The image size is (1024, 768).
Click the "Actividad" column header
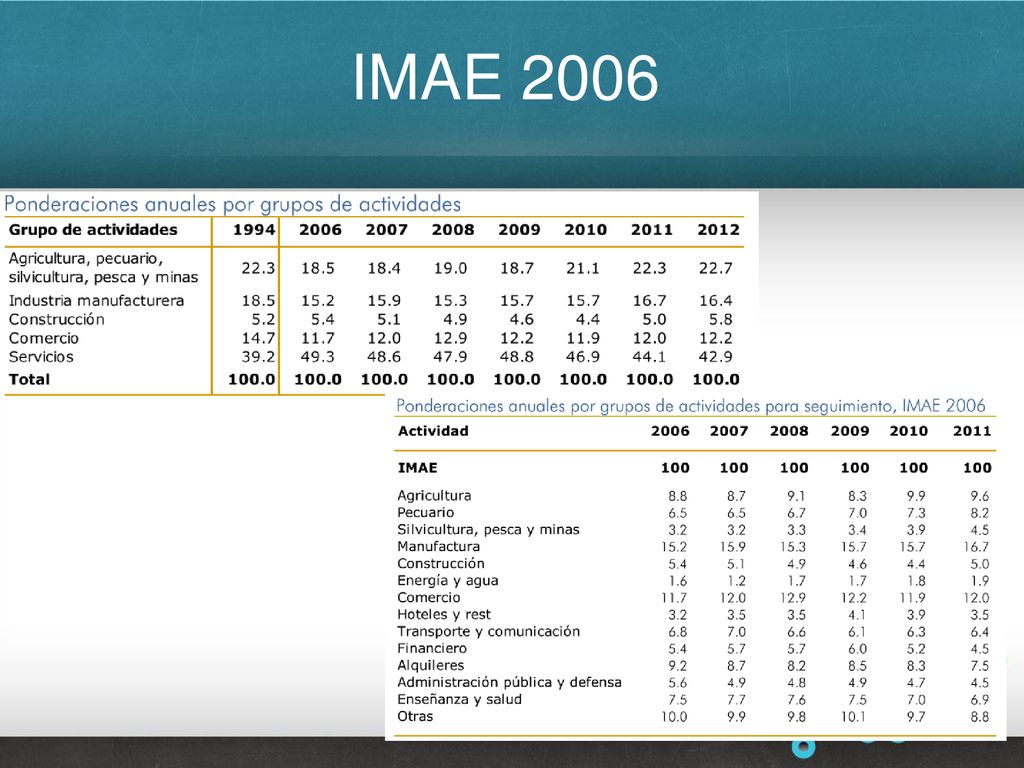pyautogui.click(x=433, y=431)
